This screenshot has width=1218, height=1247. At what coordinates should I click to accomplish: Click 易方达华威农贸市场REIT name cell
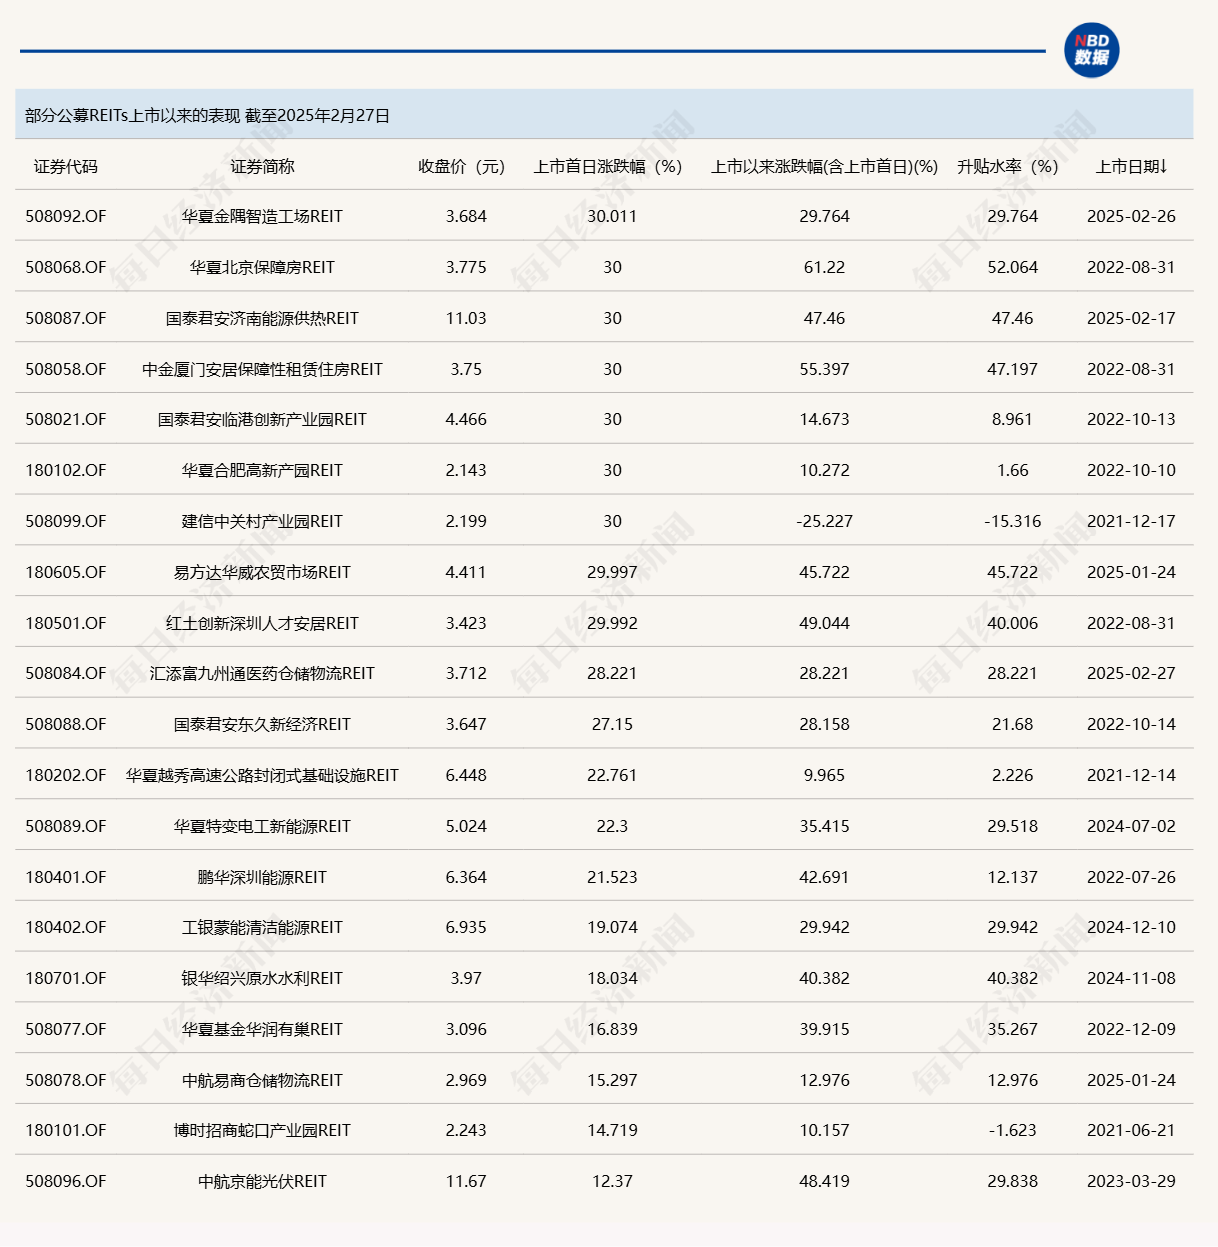click(x=262, y=572)
